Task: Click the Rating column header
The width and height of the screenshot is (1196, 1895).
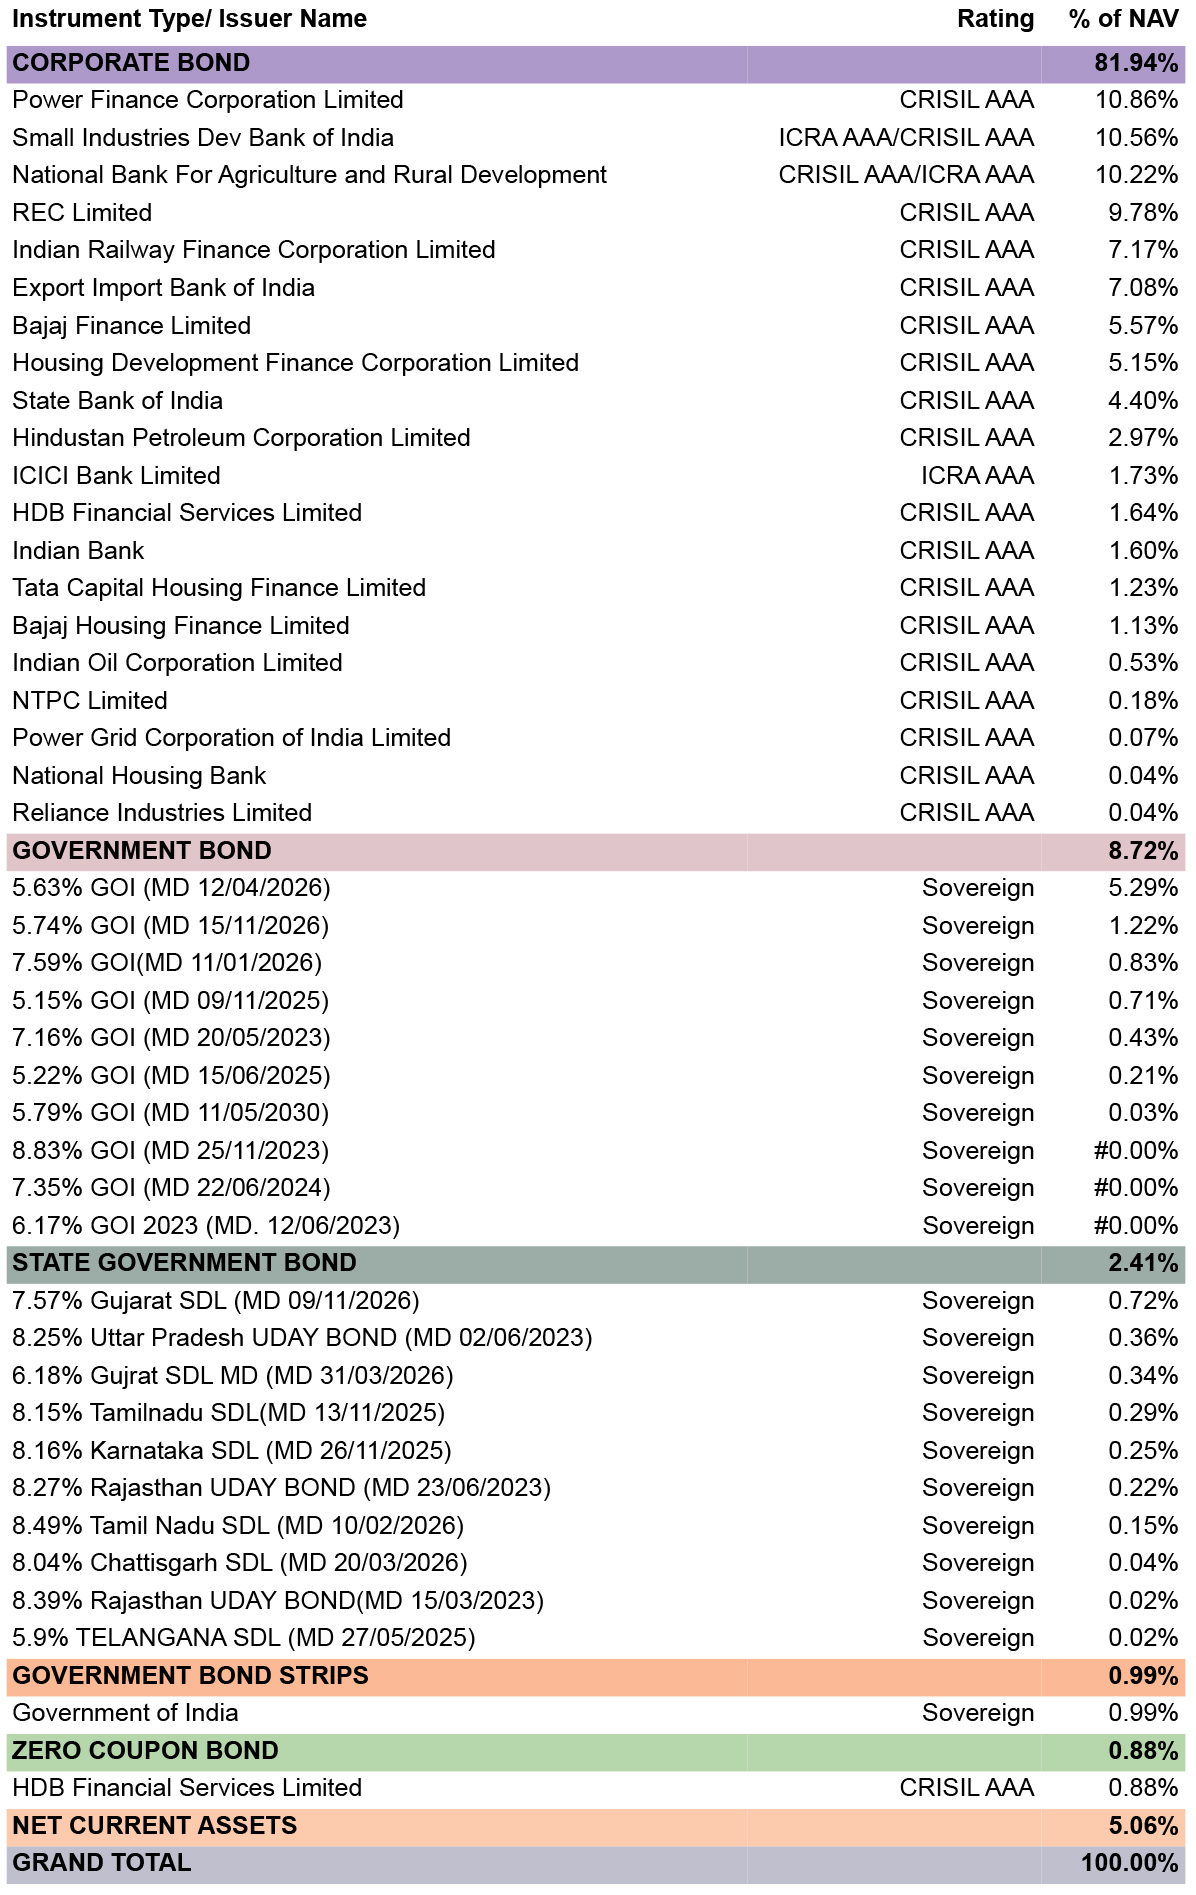Action: pyautogui.click(x=995, y=19)
